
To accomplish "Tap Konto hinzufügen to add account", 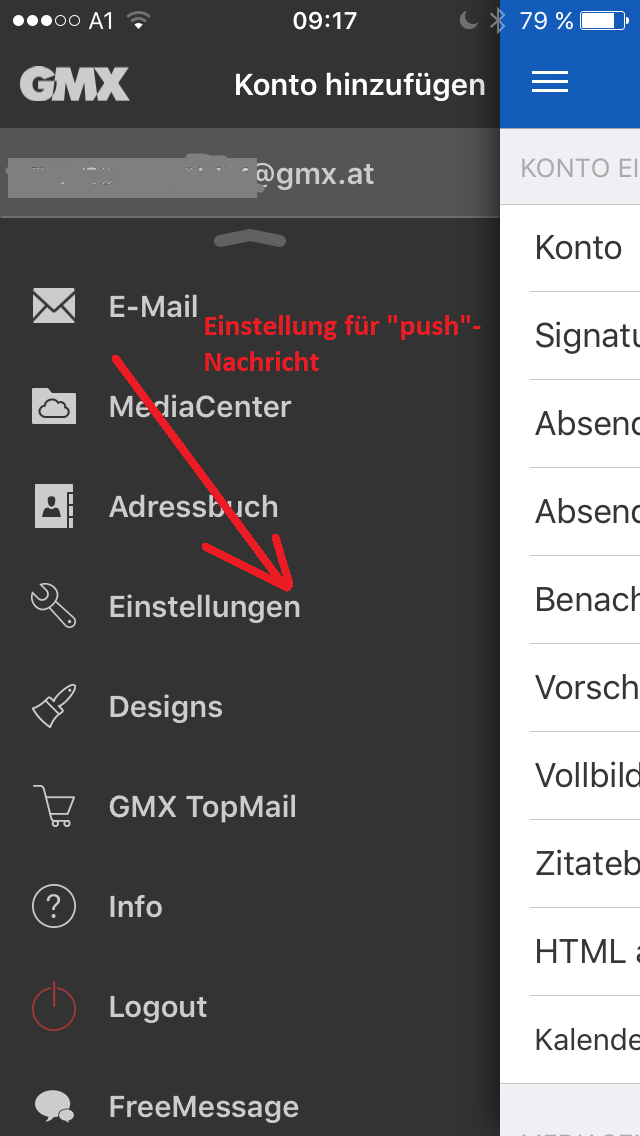I will [x=360, y=85].
